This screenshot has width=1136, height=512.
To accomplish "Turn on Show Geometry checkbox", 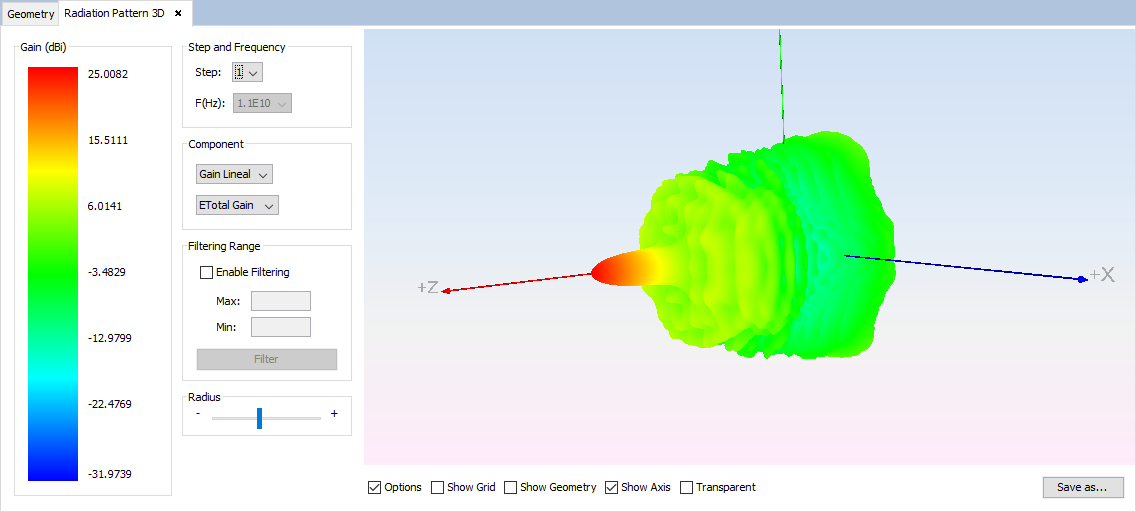I will tap(511, 488).
